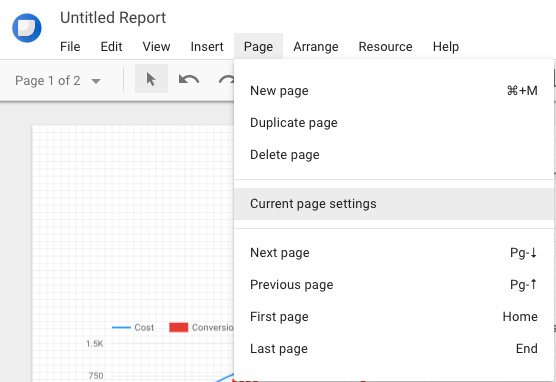Screen dimensions: 556x382
Task: Click the Cost legend entry
Action: click(133, 327)
